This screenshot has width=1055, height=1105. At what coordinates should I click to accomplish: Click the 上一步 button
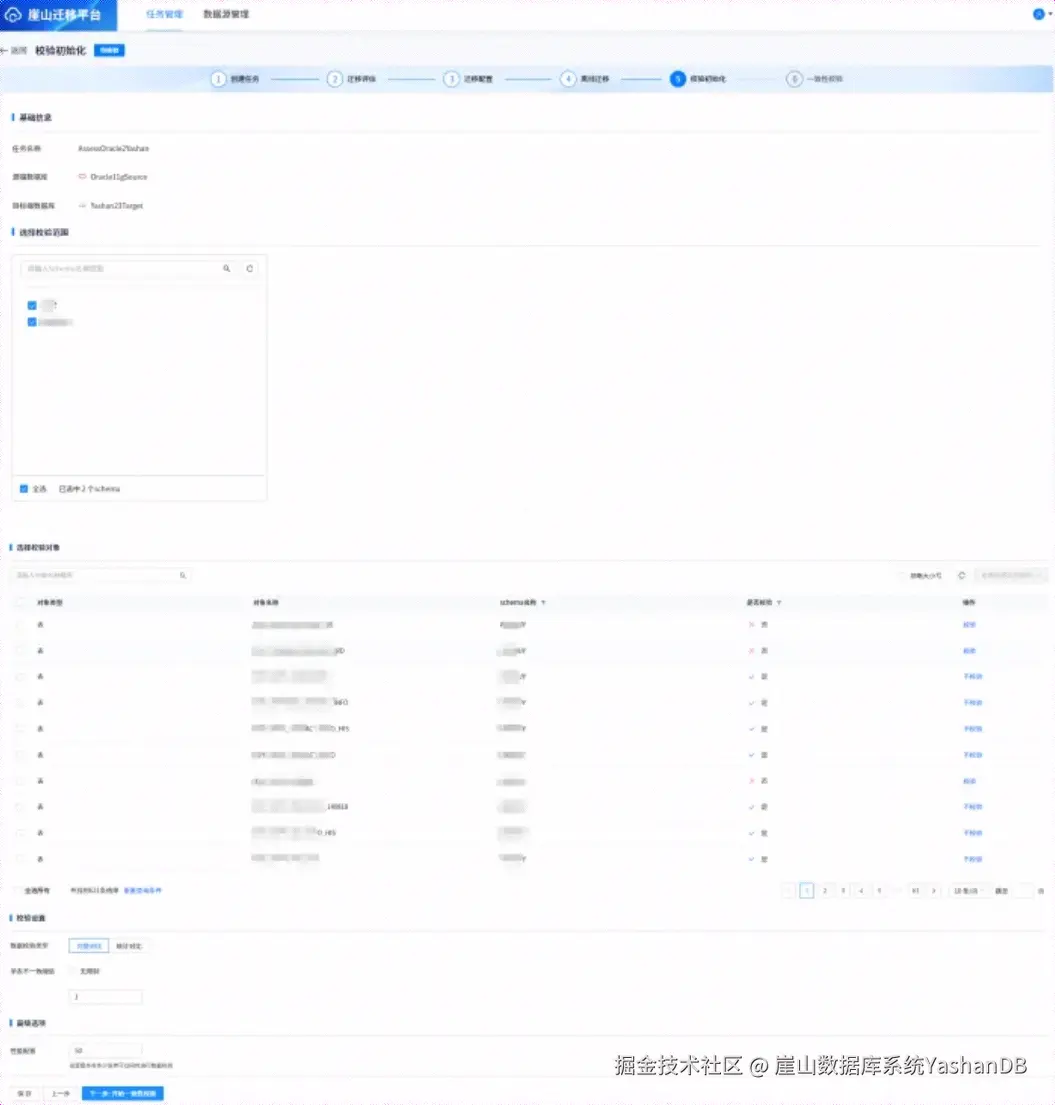[61, 1093]
